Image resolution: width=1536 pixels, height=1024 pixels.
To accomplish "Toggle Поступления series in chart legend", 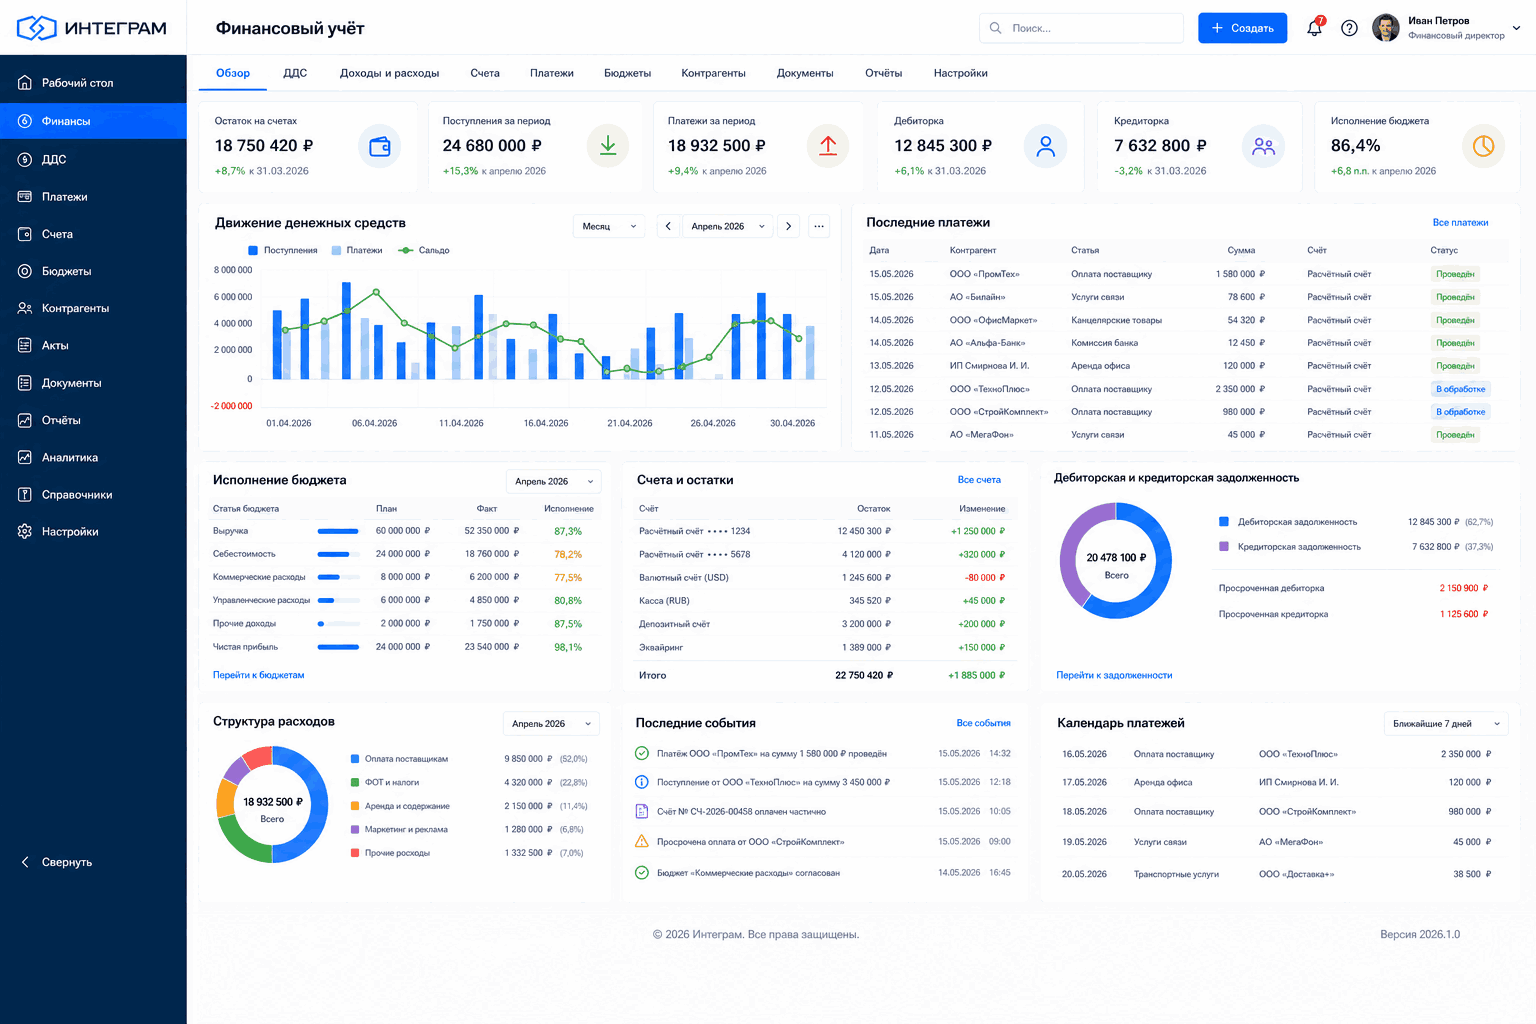I will point(283,250).
